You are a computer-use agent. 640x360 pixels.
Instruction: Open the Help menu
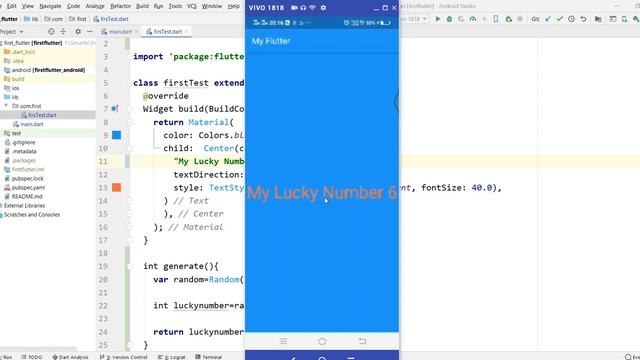pyautogui.click(x=233, y=6)
